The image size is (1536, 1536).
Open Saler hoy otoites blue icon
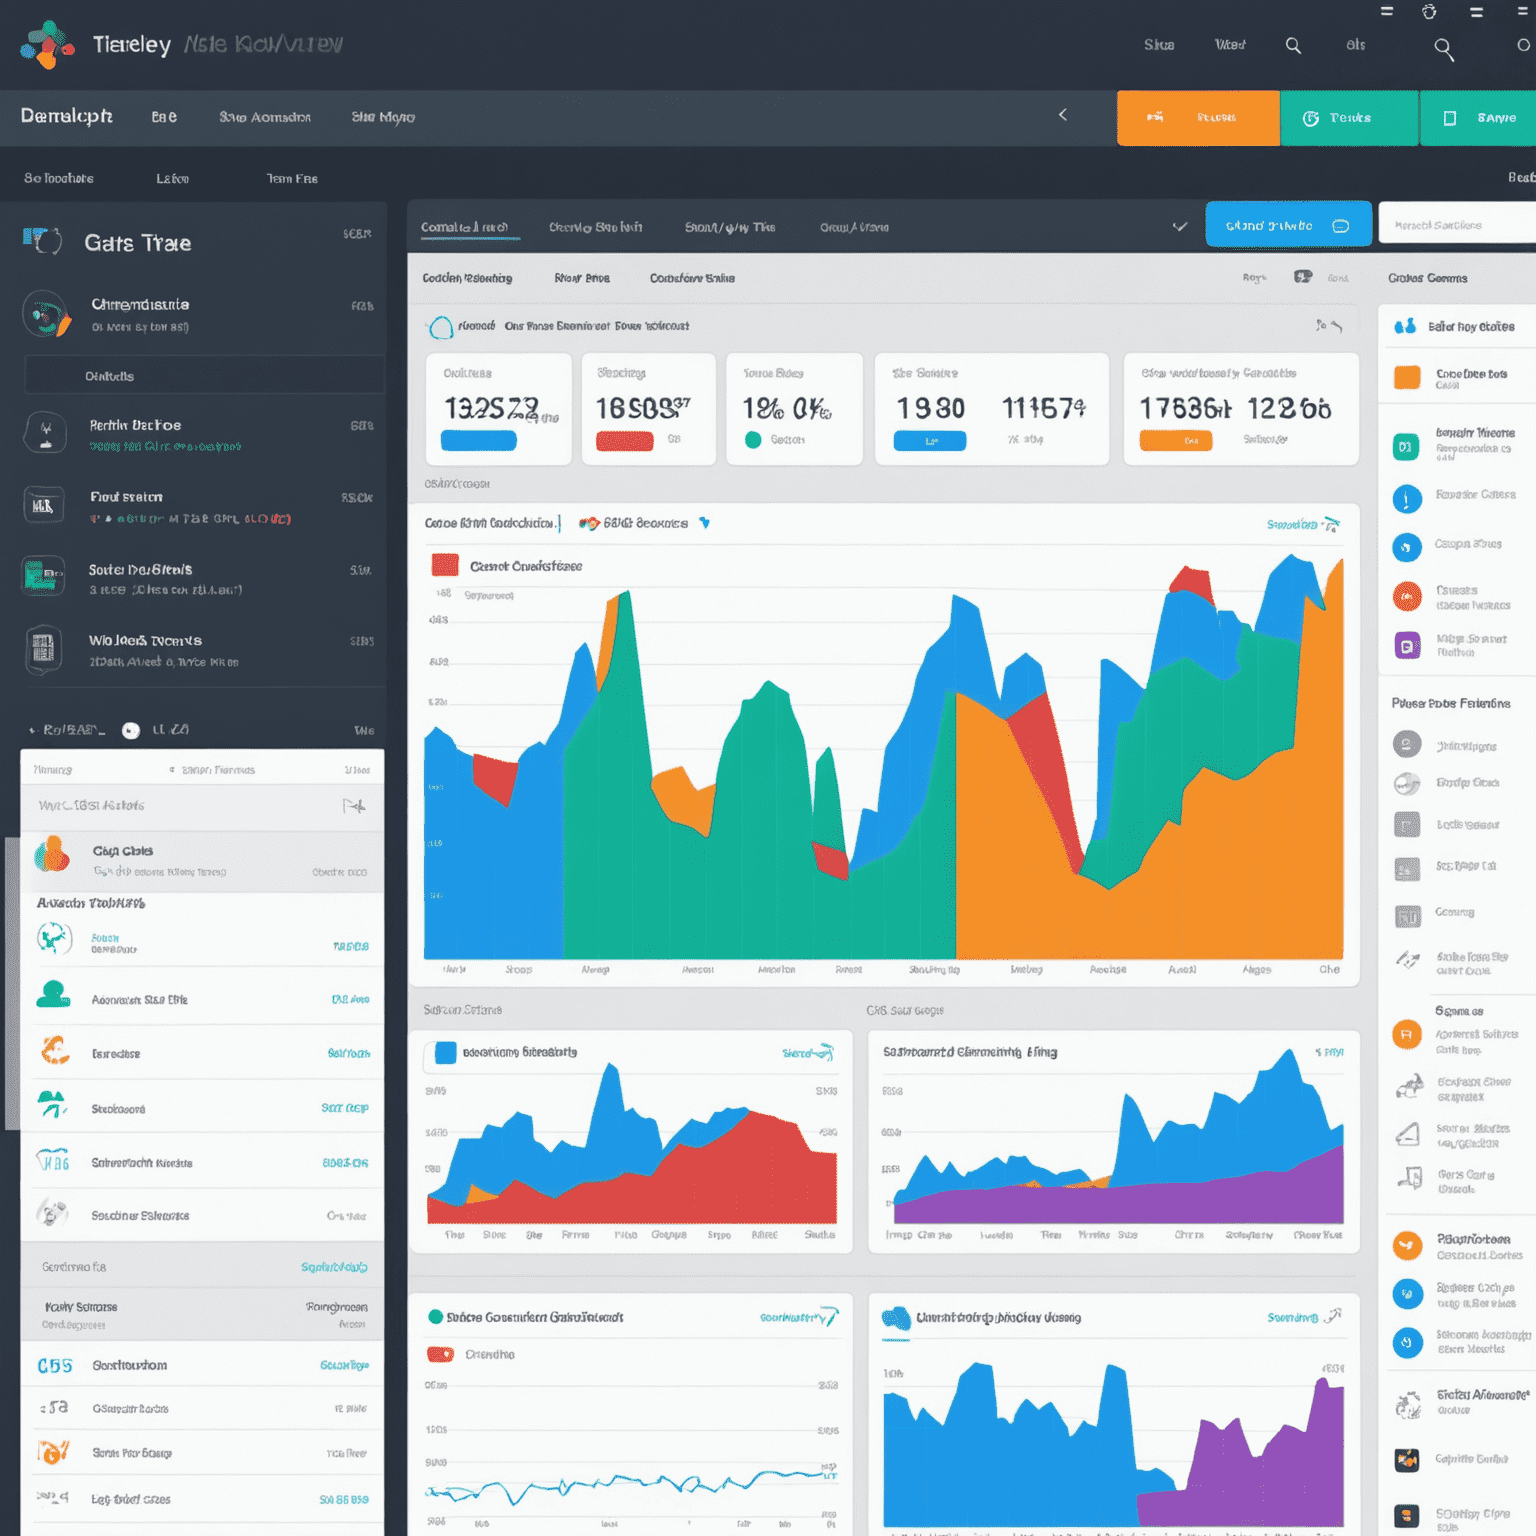(1405, 326)
